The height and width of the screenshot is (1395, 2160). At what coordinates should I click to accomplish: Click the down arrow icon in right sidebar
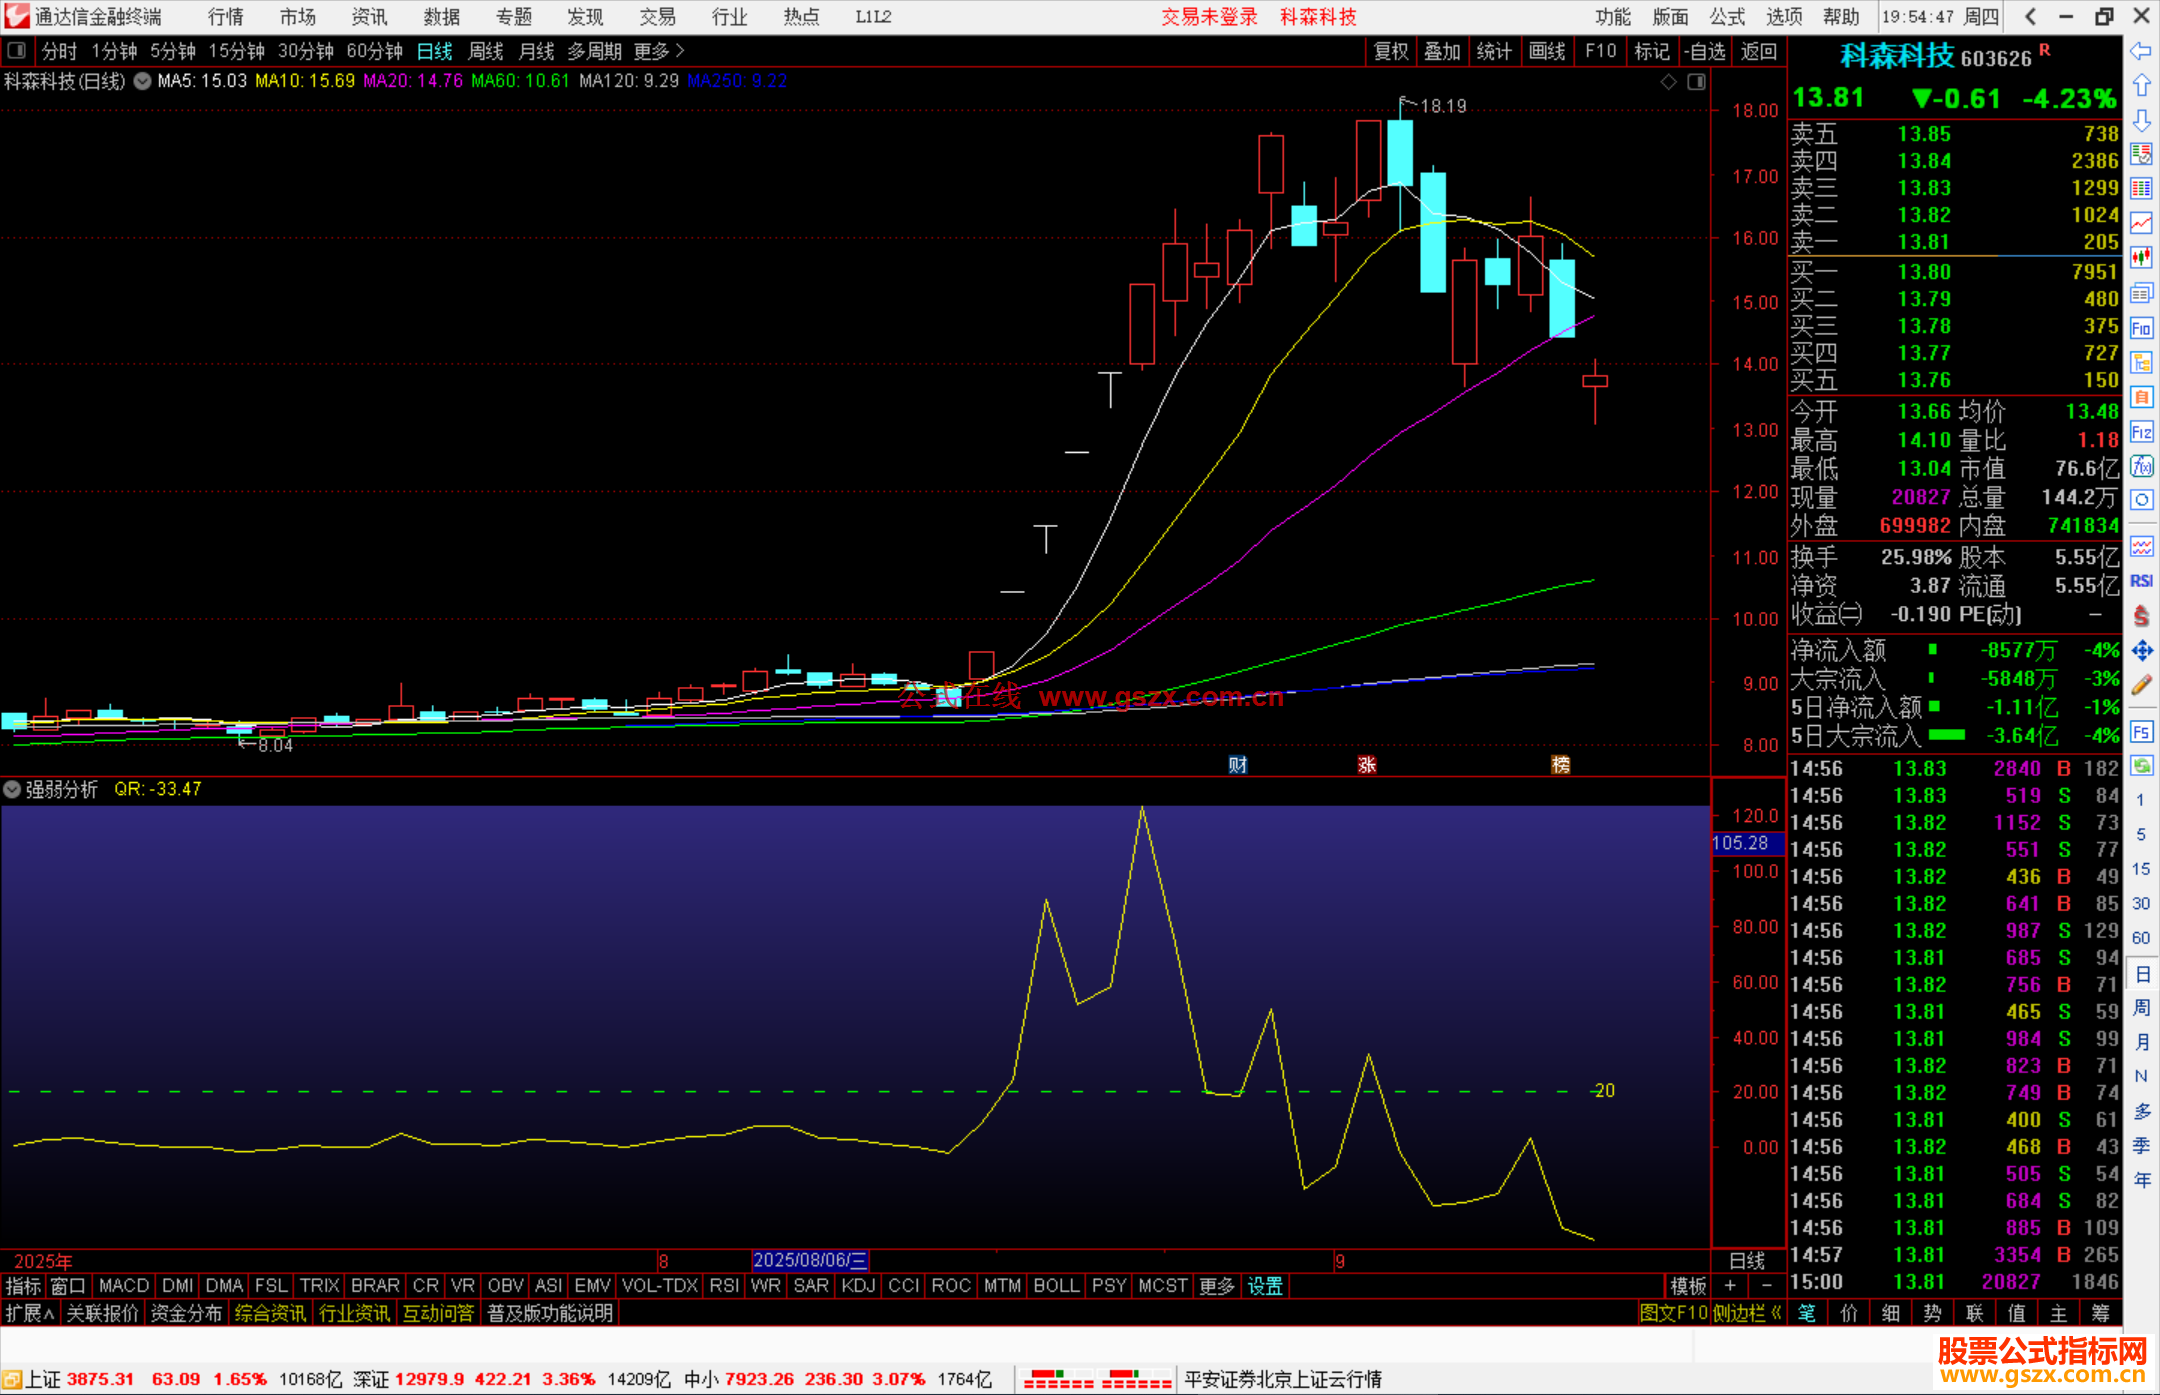2141,120
